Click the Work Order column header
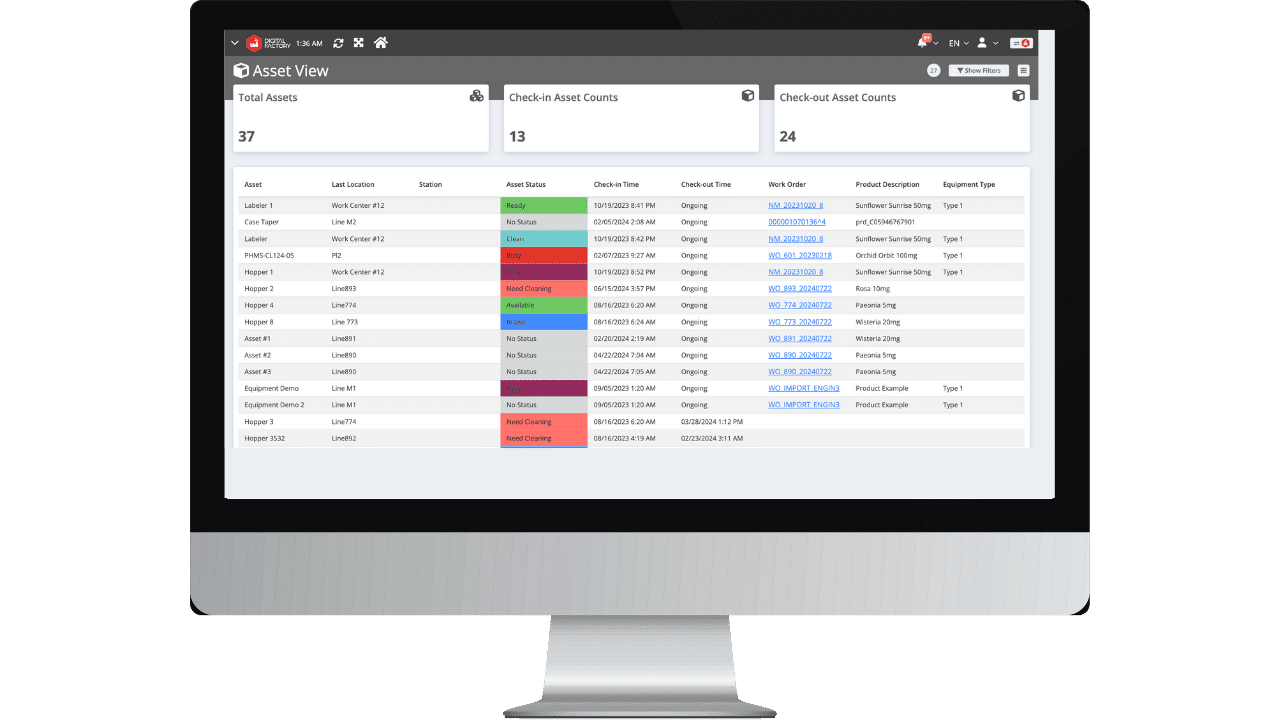This screenshot has width=1280, height=720. 787,185
